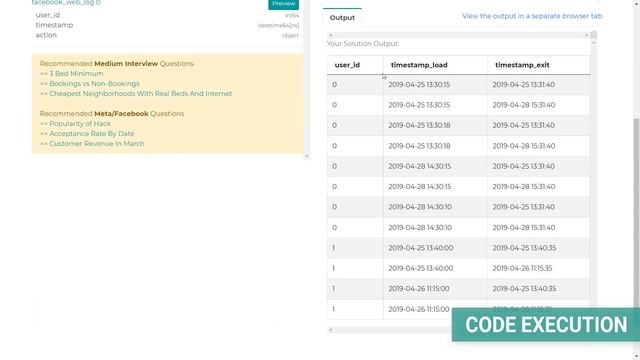Click the Recommended Medium Interview Questions heading

point(117,64)
